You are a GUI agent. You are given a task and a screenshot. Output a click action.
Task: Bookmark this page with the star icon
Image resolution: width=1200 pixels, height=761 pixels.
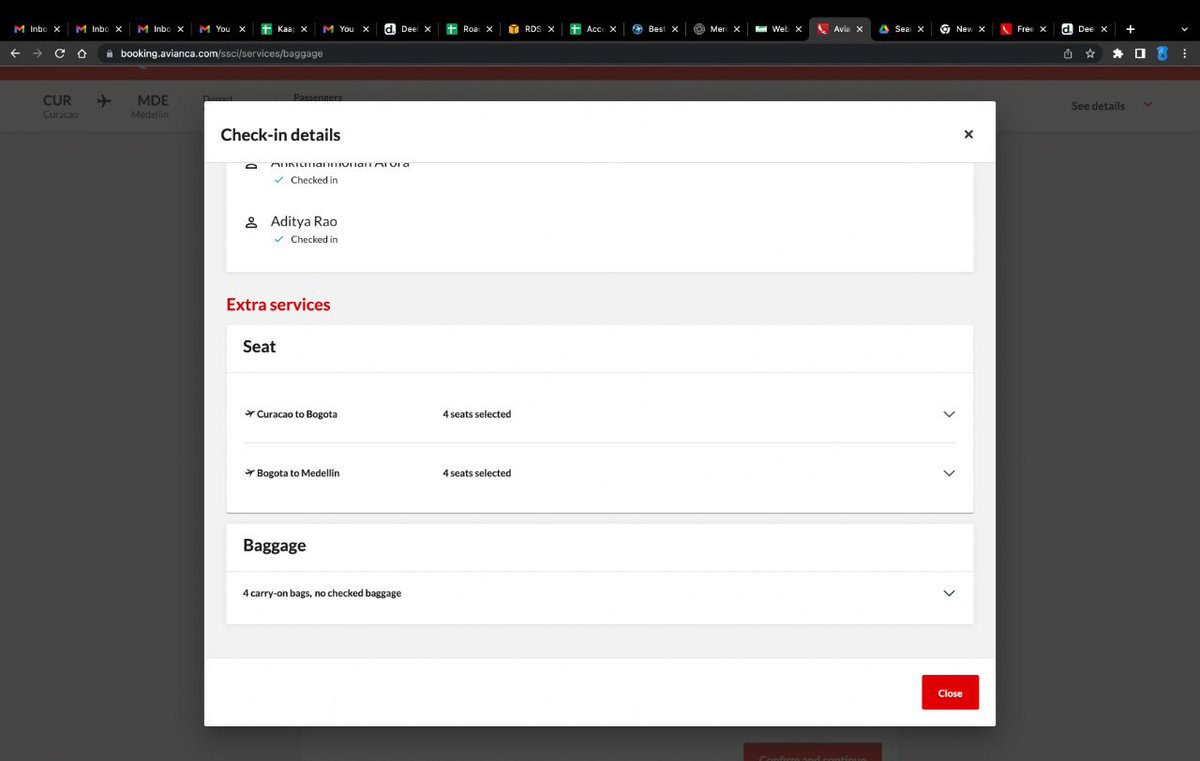[1090, 53]
